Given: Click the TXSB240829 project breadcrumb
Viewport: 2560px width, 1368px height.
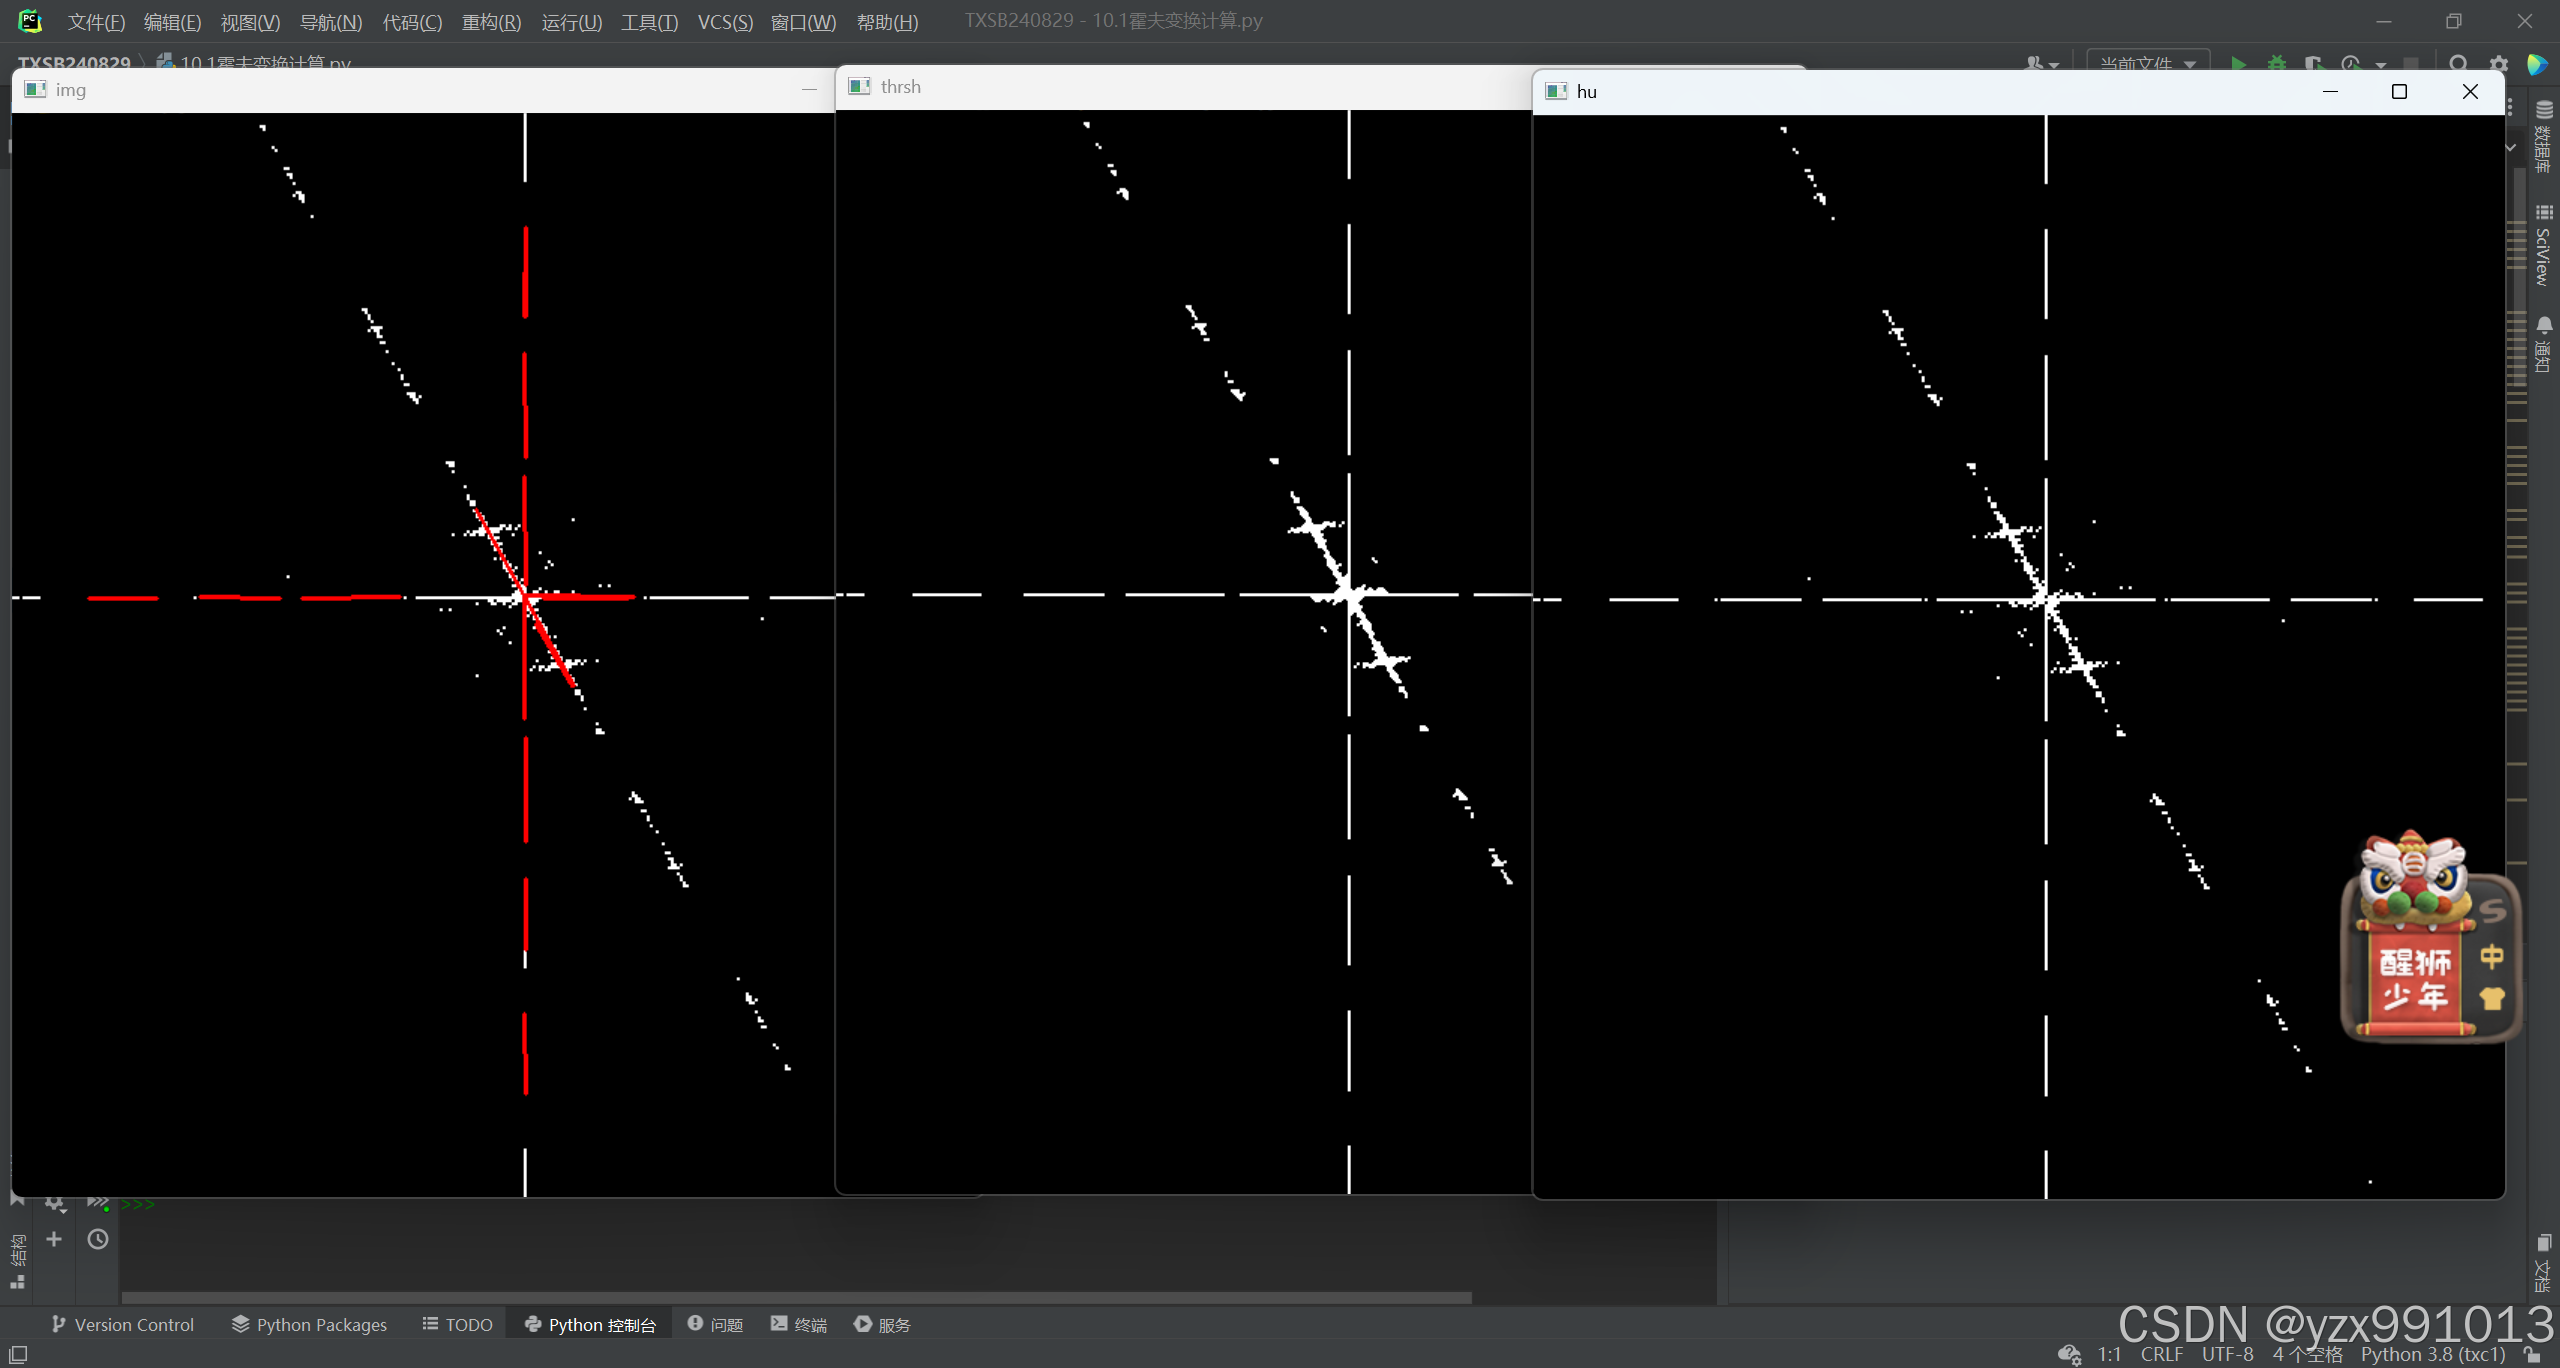Looking at the screenshot, I should point(74,62).
